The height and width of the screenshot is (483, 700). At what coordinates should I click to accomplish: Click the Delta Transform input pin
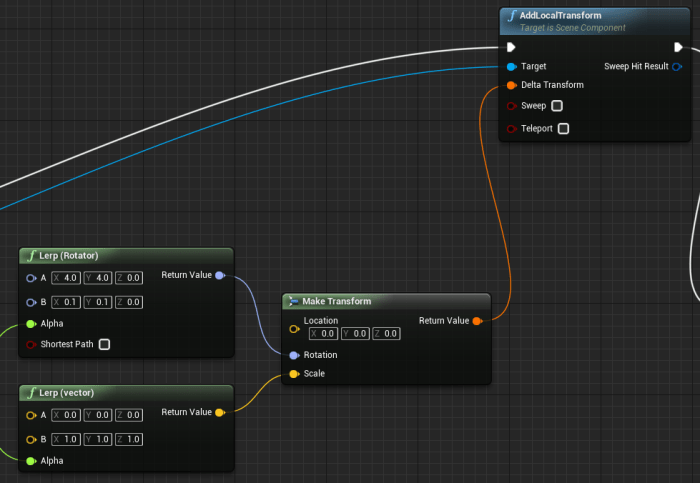[x=511, y=85]
